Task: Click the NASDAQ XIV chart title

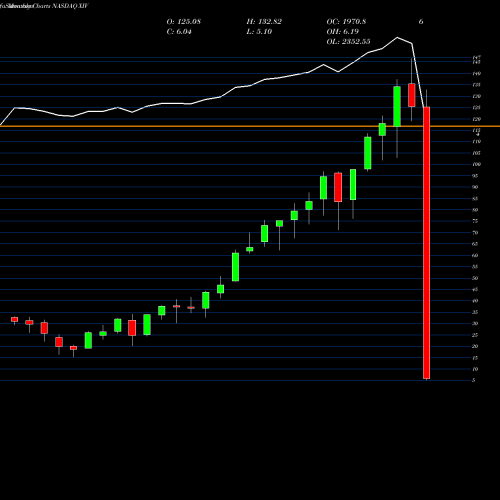Action: pyautogui.click(x=70, y=6)
